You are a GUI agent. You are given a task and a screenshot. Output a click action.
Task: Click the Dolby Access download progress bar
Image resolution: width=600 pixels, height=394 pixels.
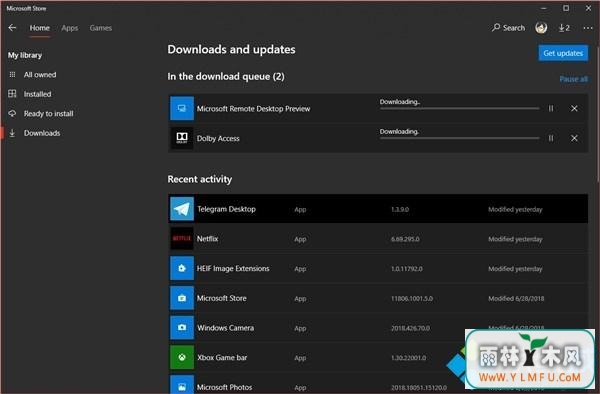click(x=460, y=138)
